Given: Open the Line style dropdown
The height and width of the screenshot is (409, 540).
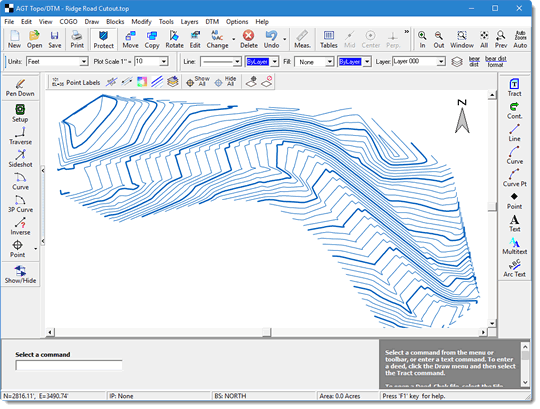Looking at the screenshot, I should [237, 62].
